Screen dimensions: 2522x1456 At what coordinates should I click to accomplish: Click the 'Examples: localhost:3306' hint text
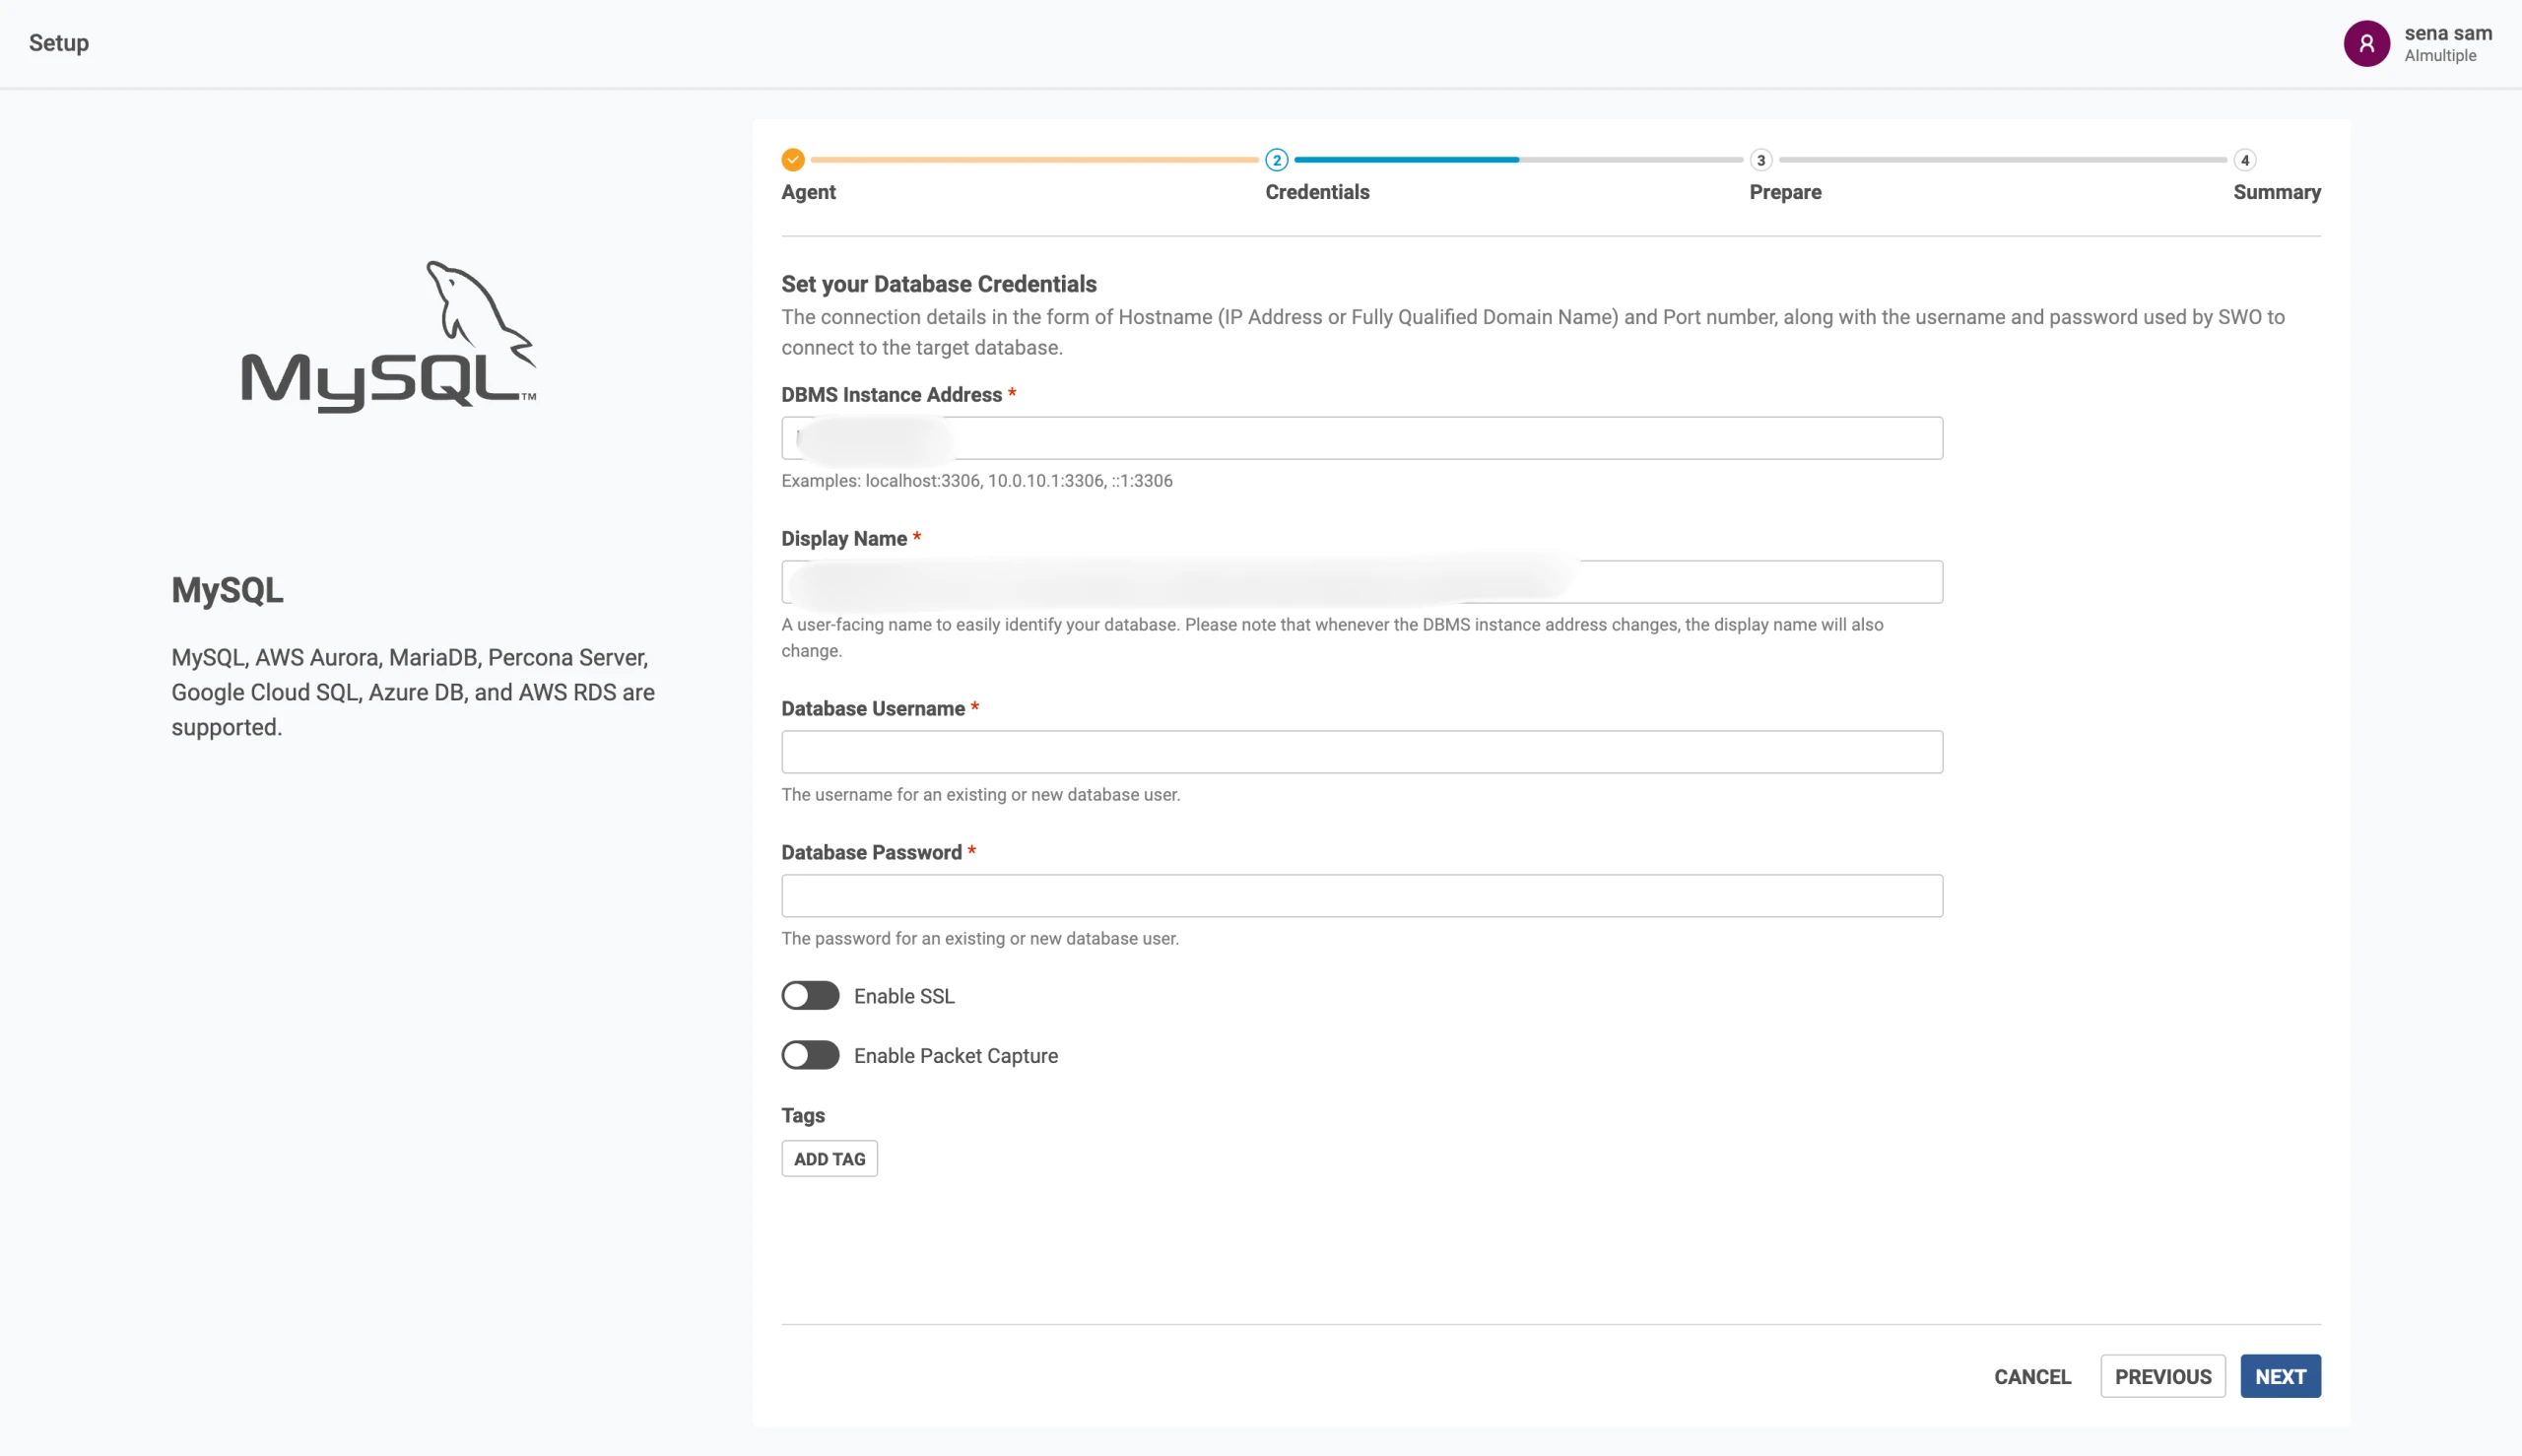[x=977, y=481]
